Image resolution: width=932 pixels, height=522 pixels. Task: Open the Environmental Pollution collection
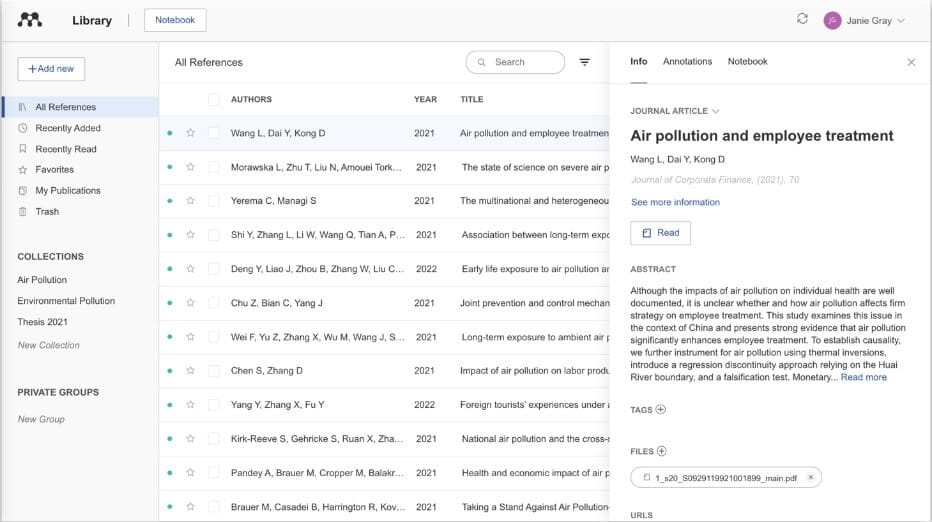(x=66, y=301)
